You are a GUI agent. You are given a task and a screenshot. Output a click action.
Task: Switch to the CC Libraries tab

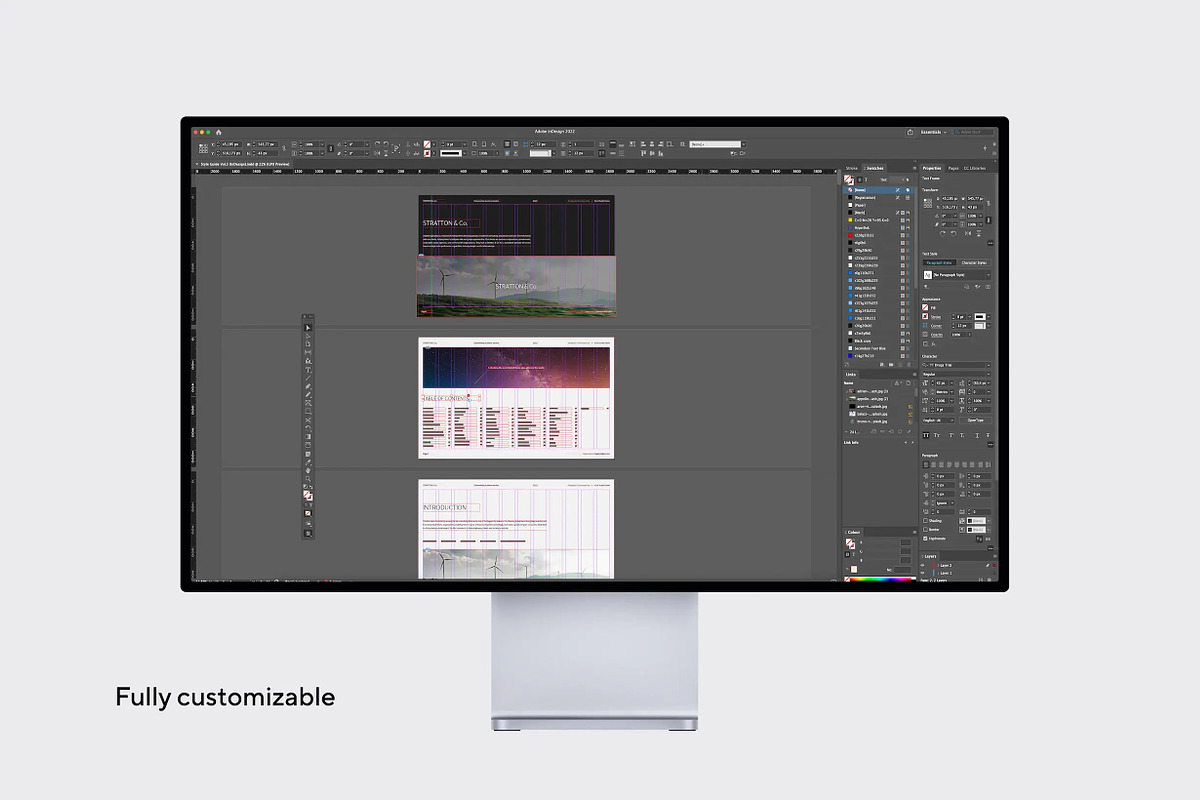click(x=975, y=168)
